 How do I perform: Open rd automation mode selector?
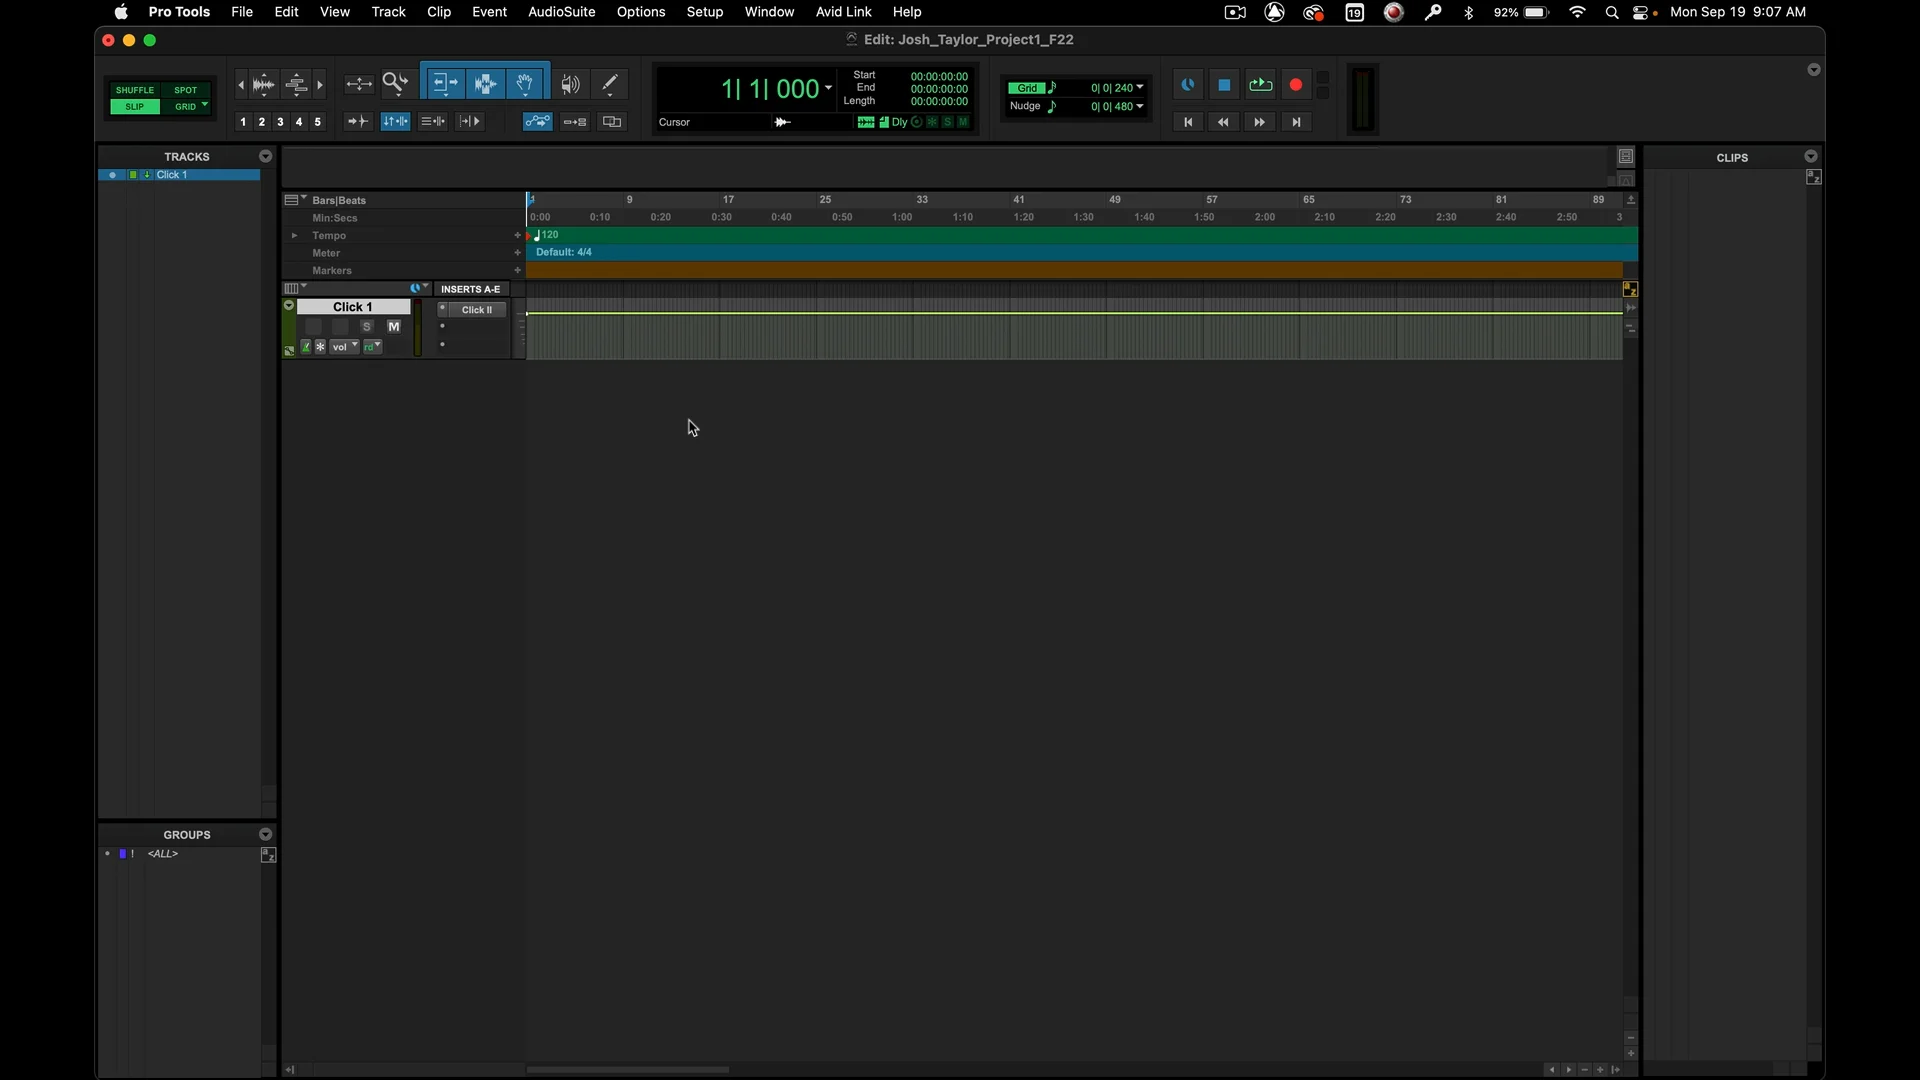pos(373,347)
